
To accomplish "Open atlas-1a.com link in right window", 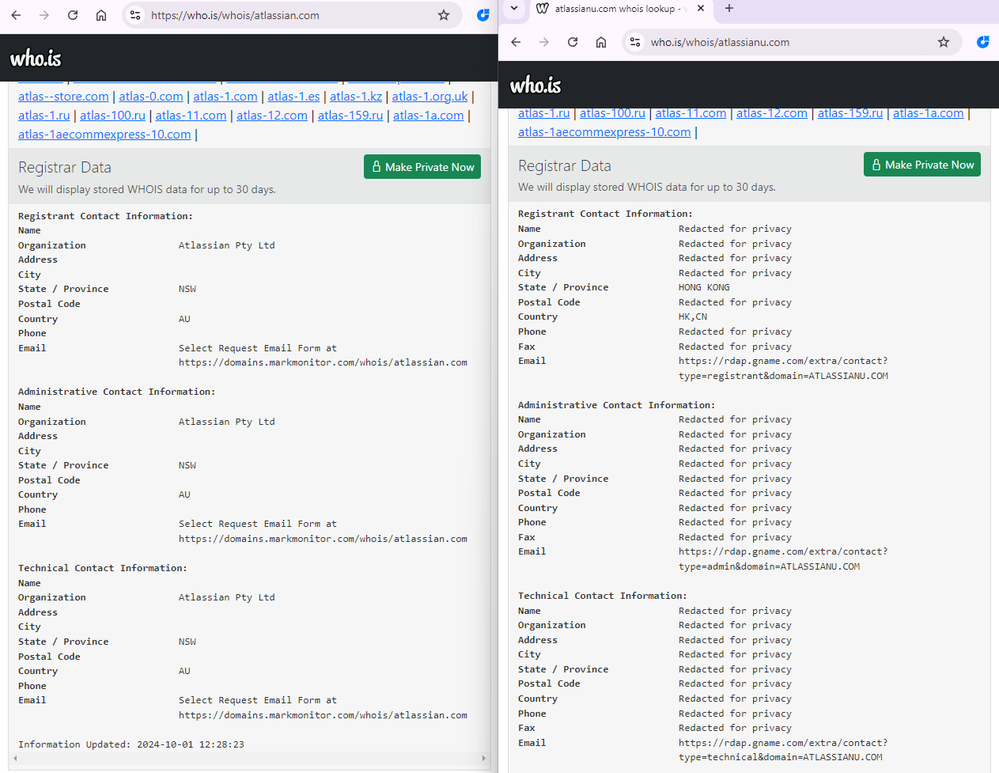I will [x=928, y=113].
